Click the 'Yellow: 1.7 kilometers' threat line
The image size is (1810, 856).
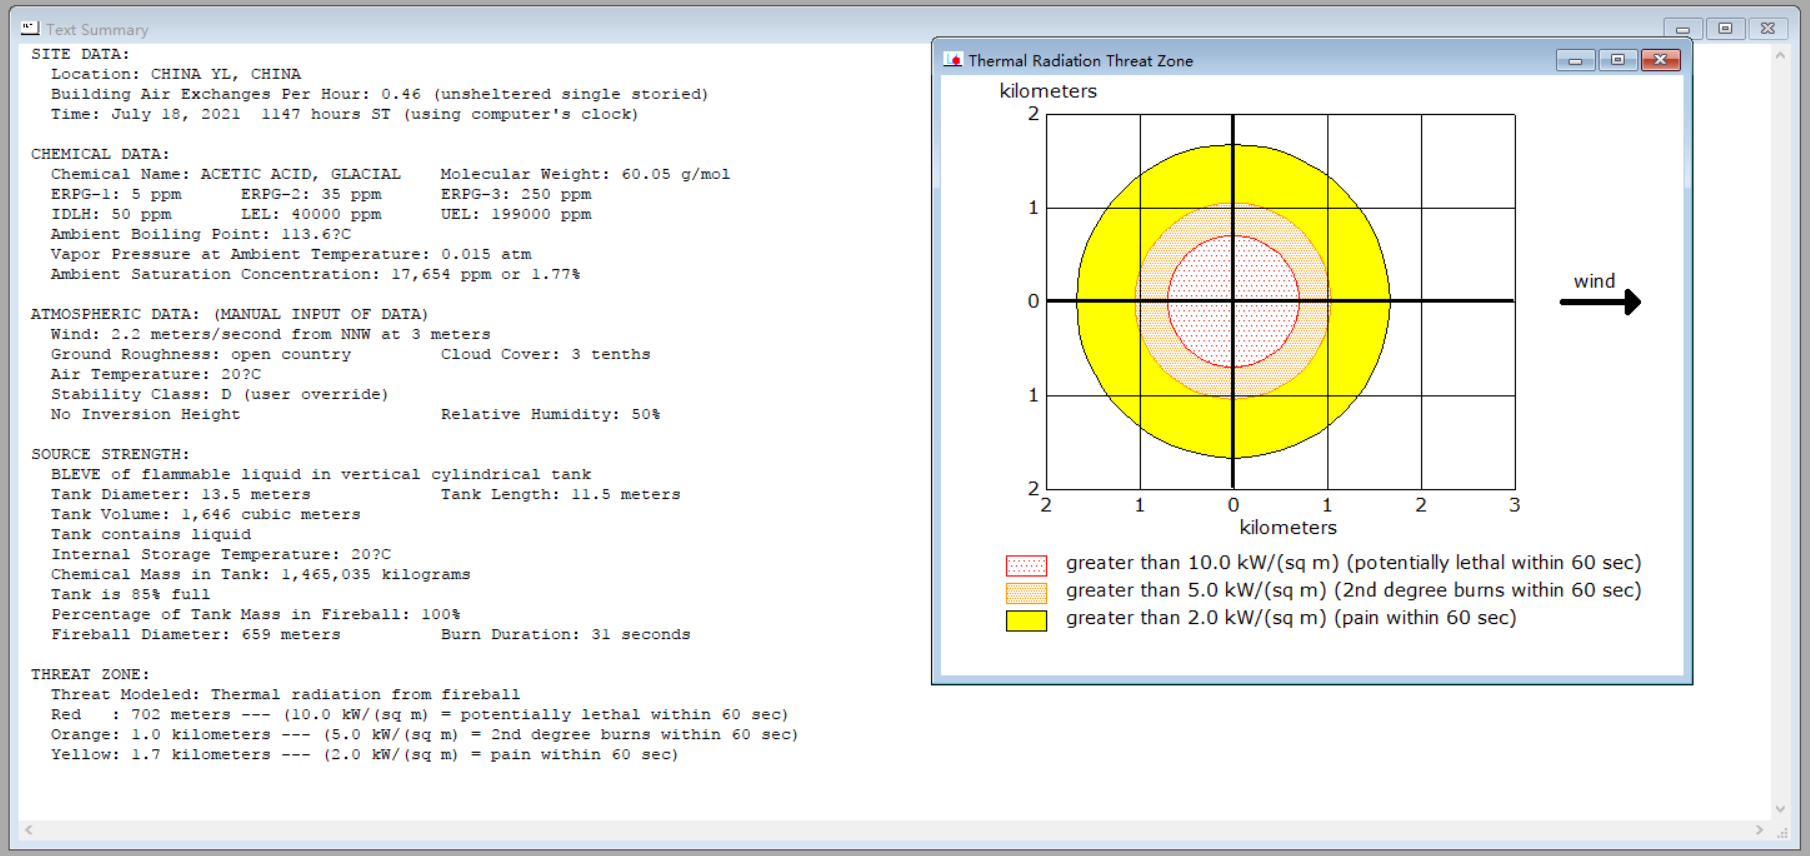pyautogui.click(x=365, y=754)
